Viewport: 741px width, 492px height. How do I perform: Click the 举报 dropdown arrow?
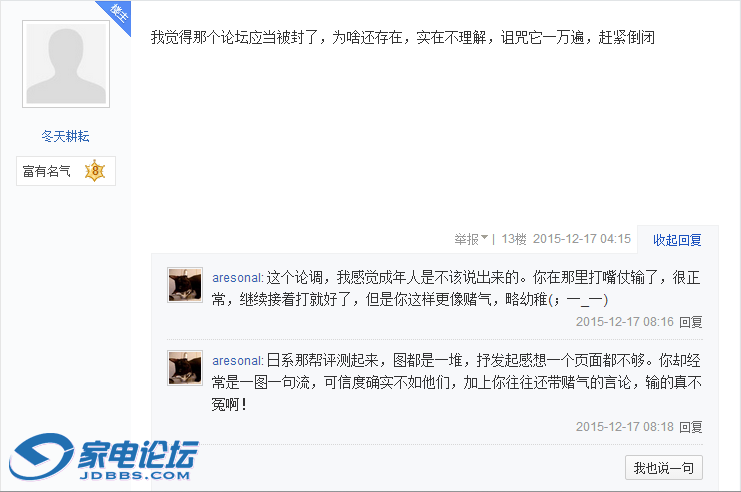(484, 238)
